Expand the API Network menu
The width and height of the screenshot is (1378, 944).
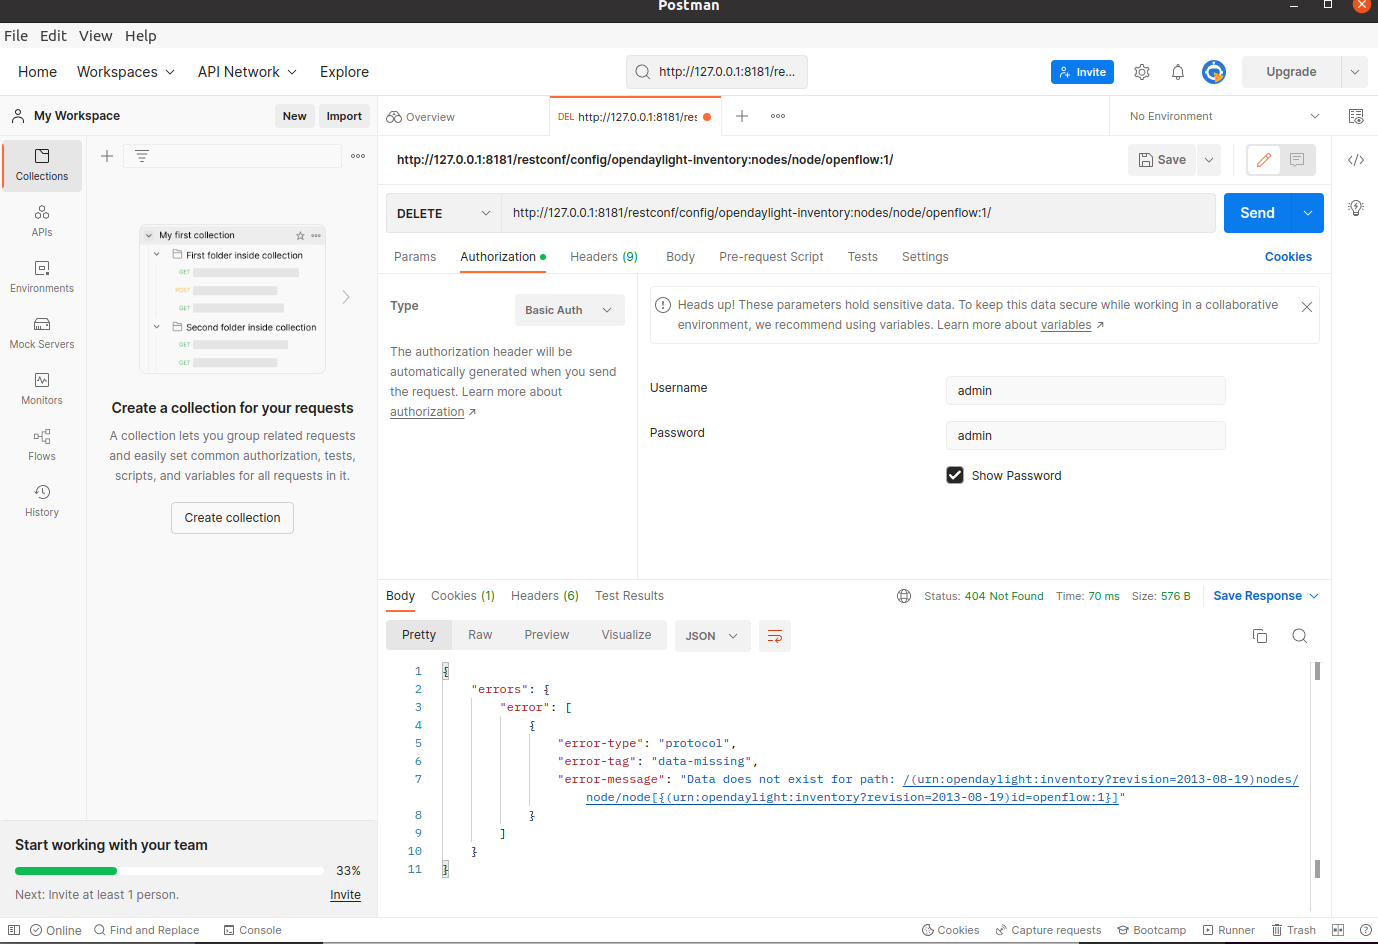247,72
